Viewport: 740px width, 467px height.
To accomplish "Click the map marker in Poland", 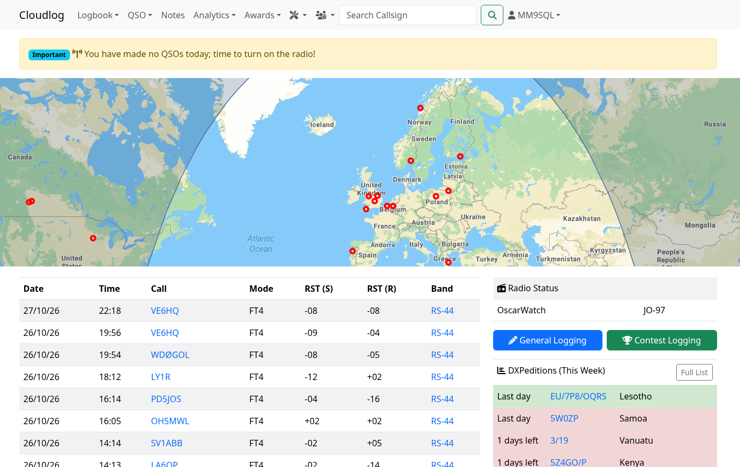I will (436, 196).
